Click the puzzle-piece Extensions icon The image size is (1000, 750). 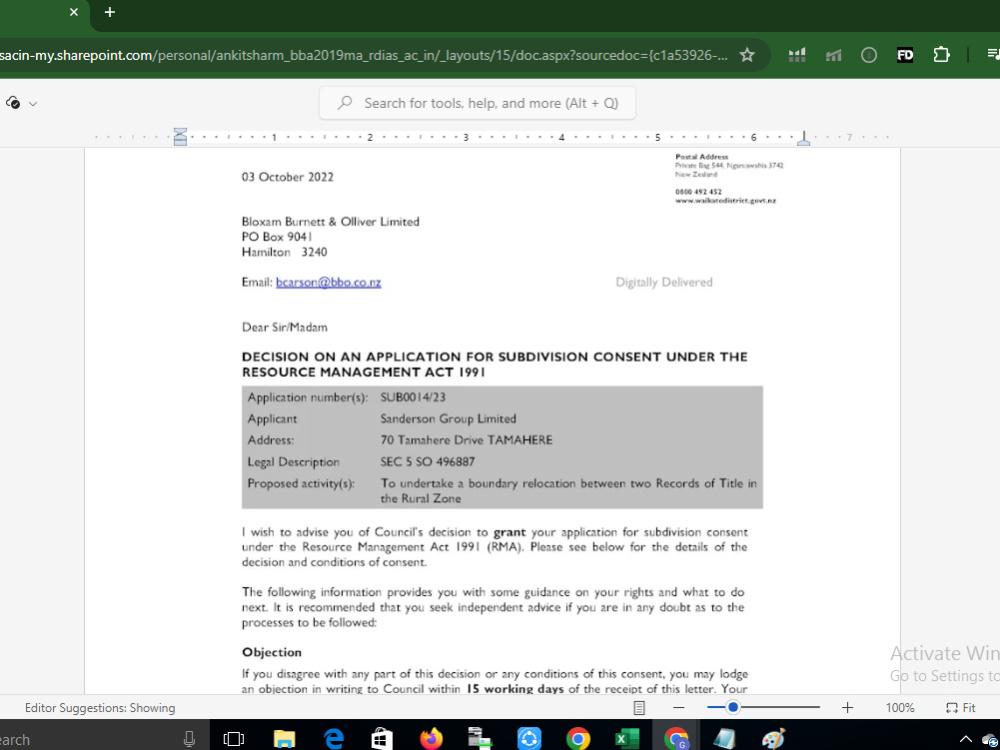point(941,54)
